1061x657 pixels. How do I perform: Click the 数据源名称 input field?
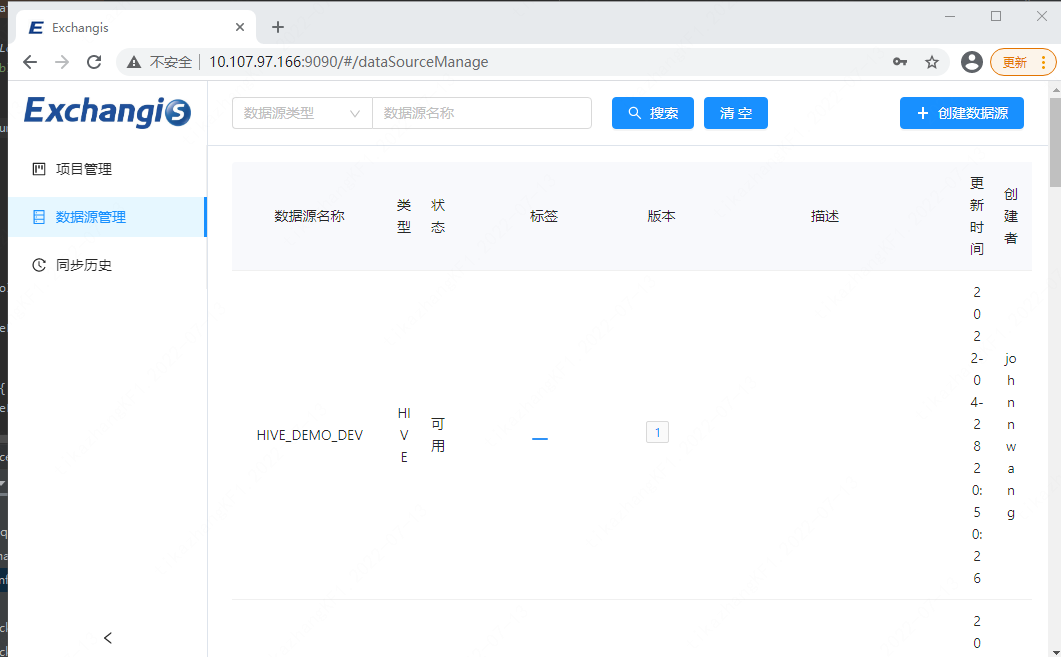482,113
